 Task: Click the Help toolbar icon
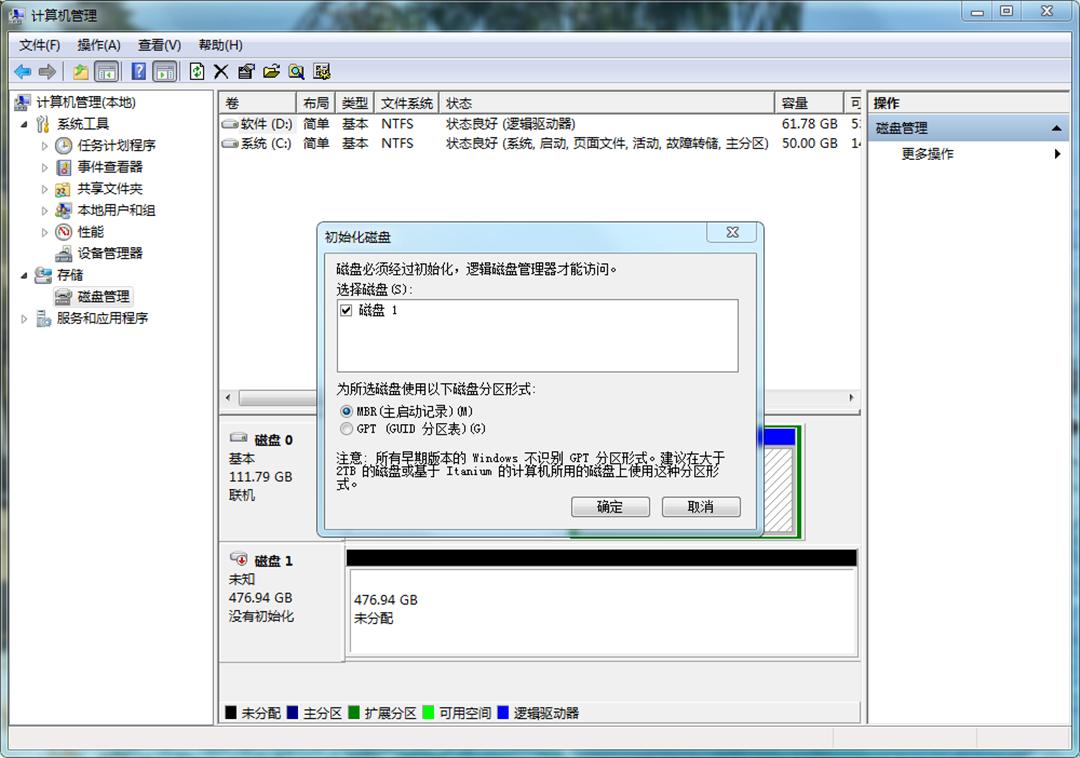click(138, 71)
